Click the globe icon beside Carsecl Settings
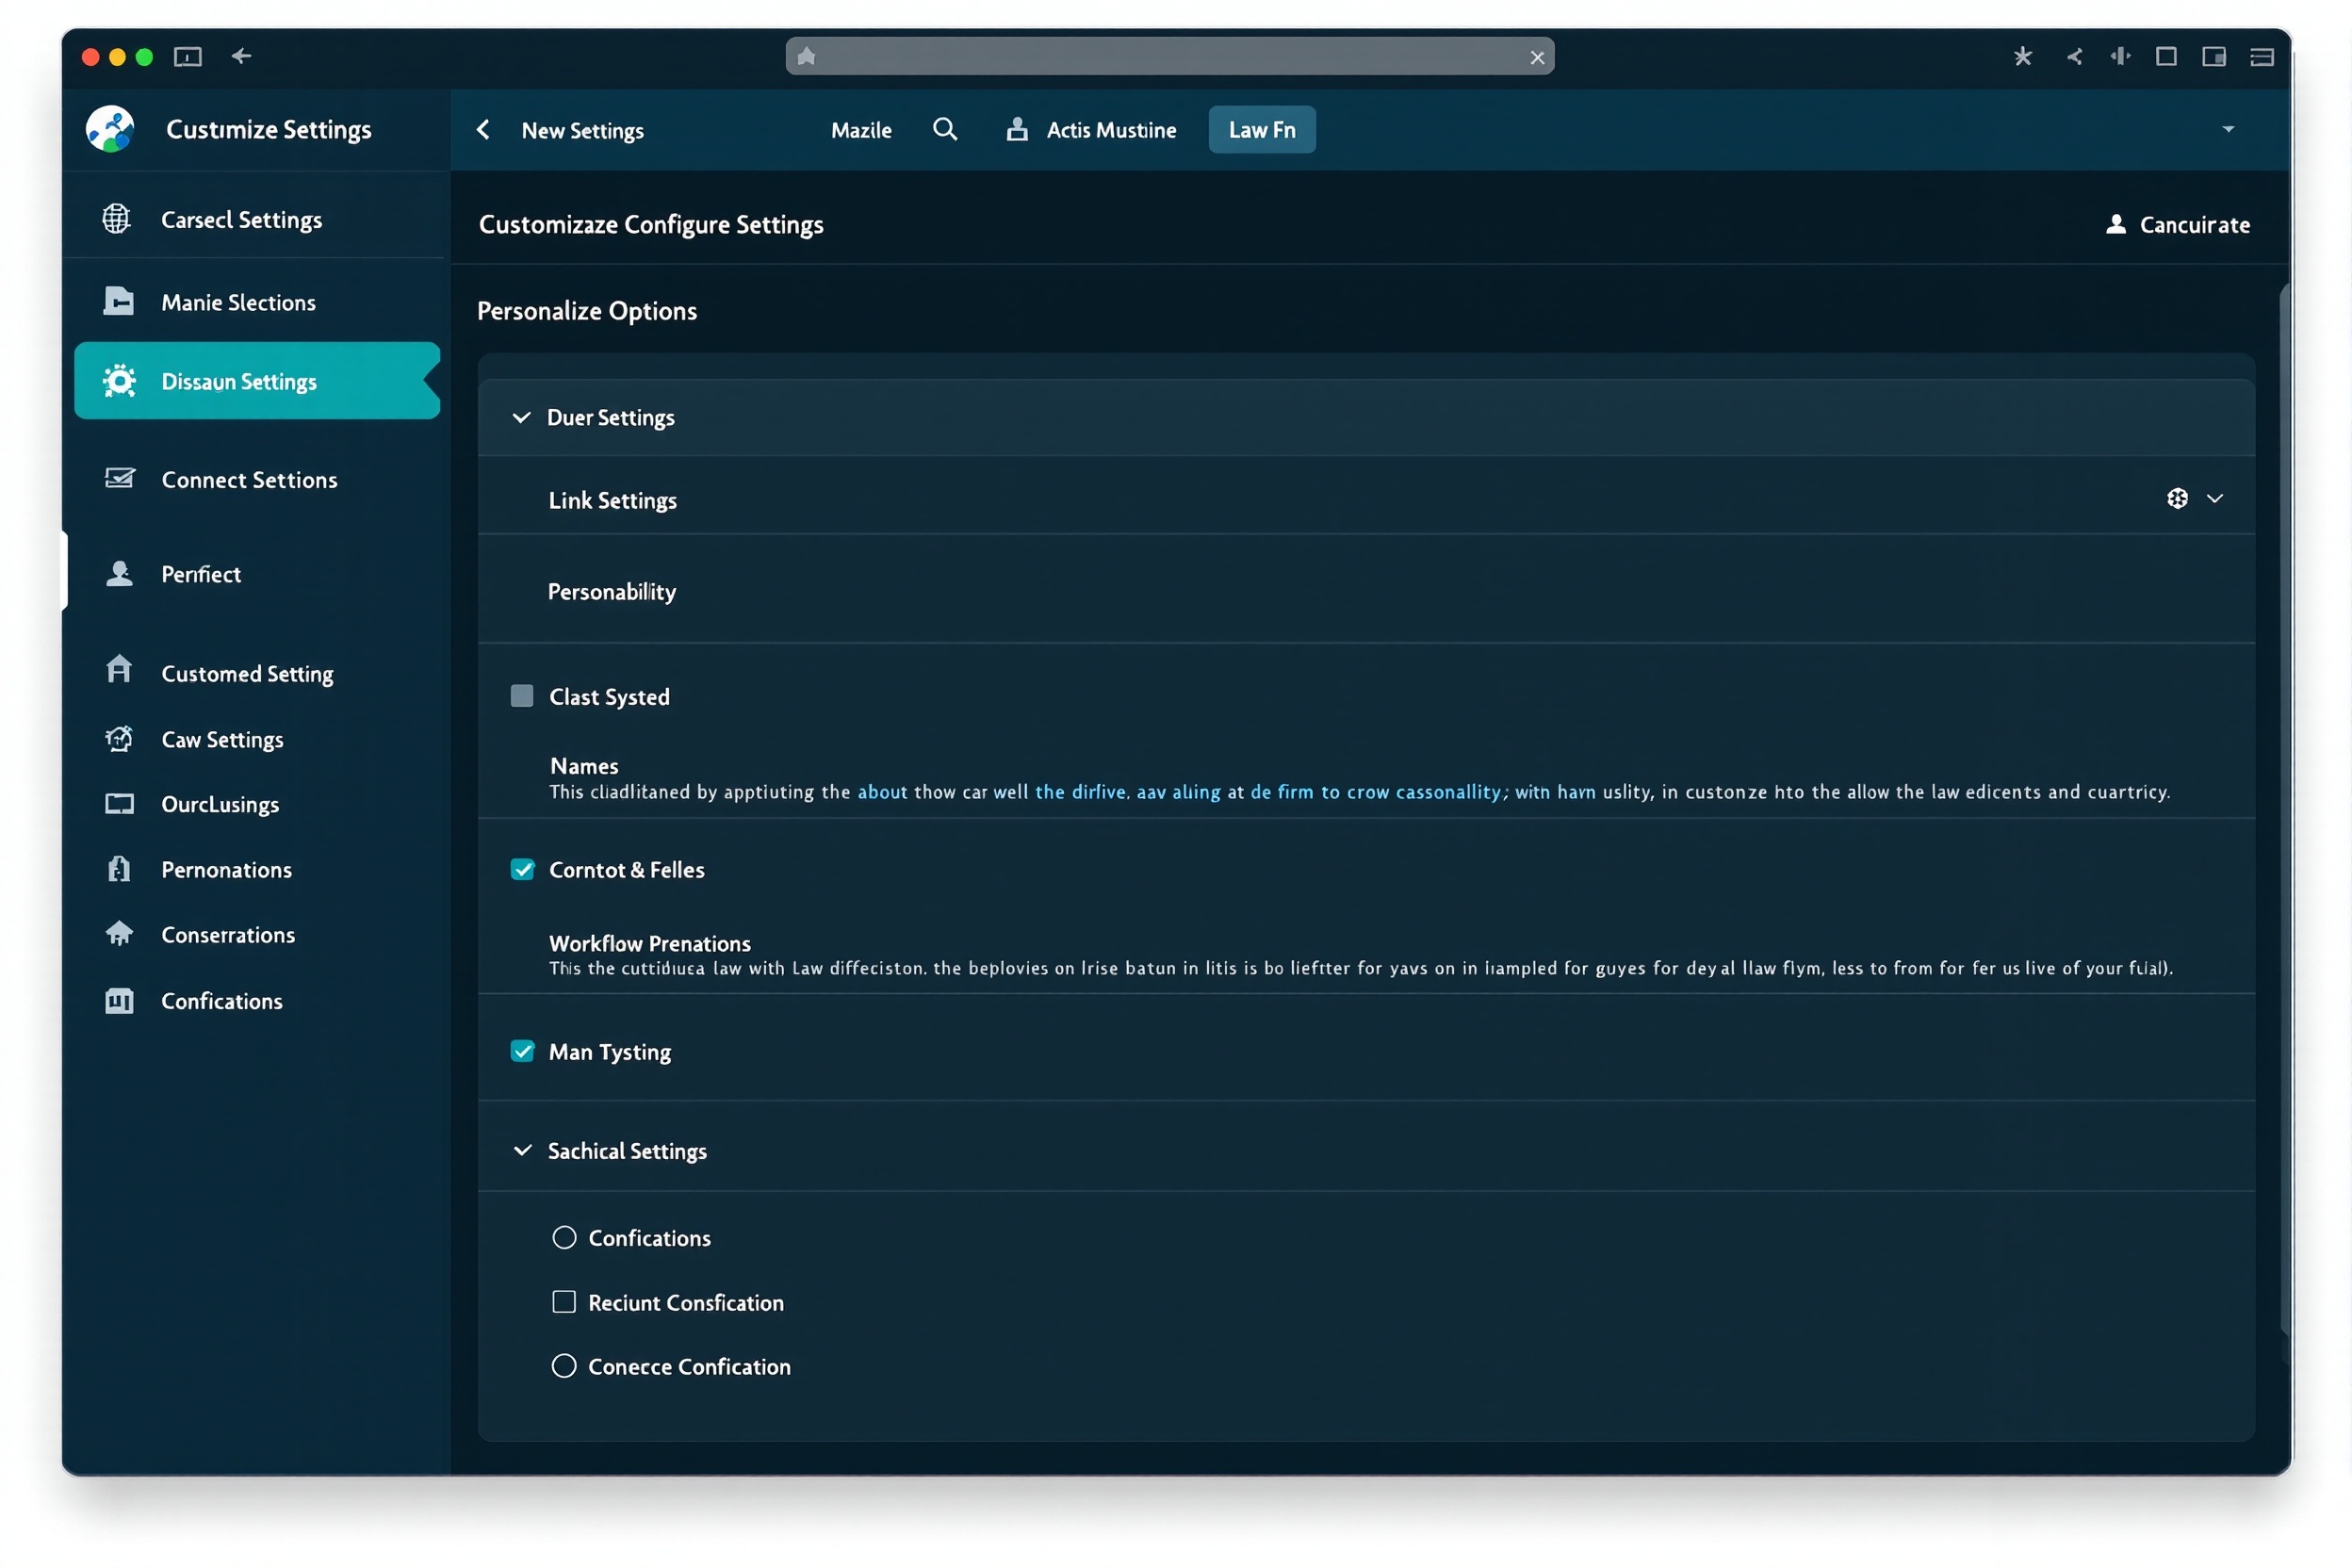The width and height of the screenshot is (2352, 1568). pos(117,219)
